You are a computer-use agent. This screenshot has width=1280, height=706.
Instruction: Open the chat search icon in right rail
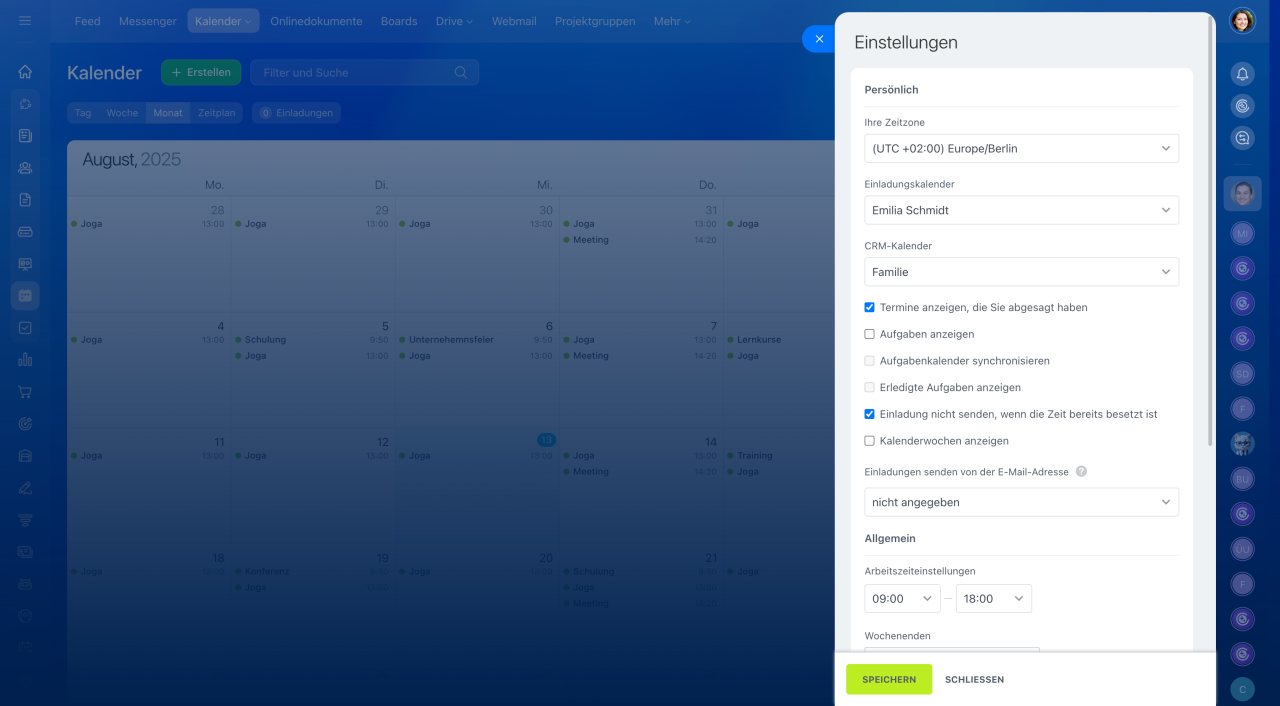[1242, 138]
